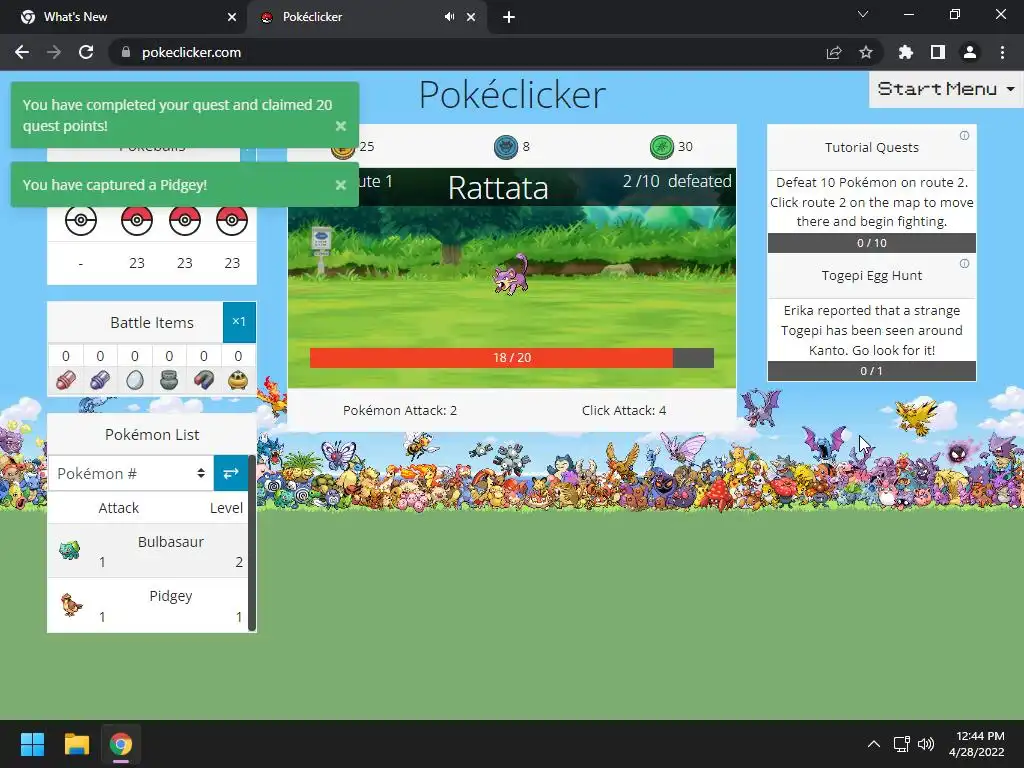1024x768 pixels.
Task: Dismiss the quest completed notification
Action: (x=341, y=126)
